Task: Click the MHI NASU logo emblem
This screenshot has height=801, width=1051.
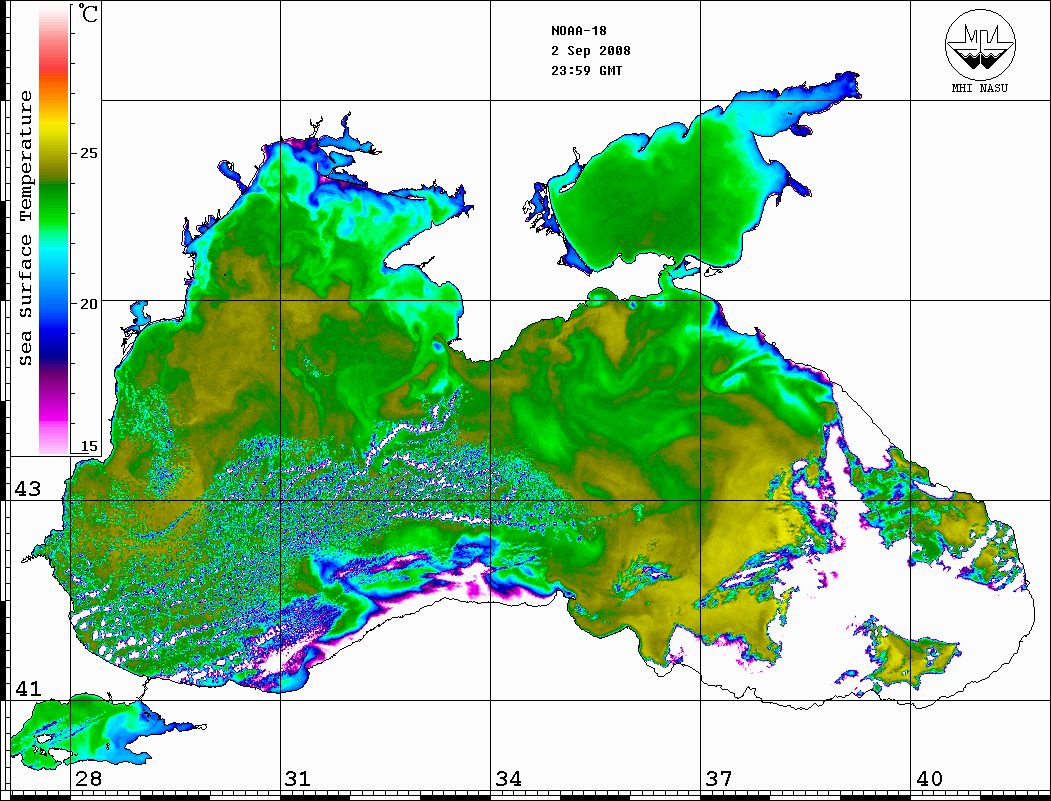Action: 980,44
